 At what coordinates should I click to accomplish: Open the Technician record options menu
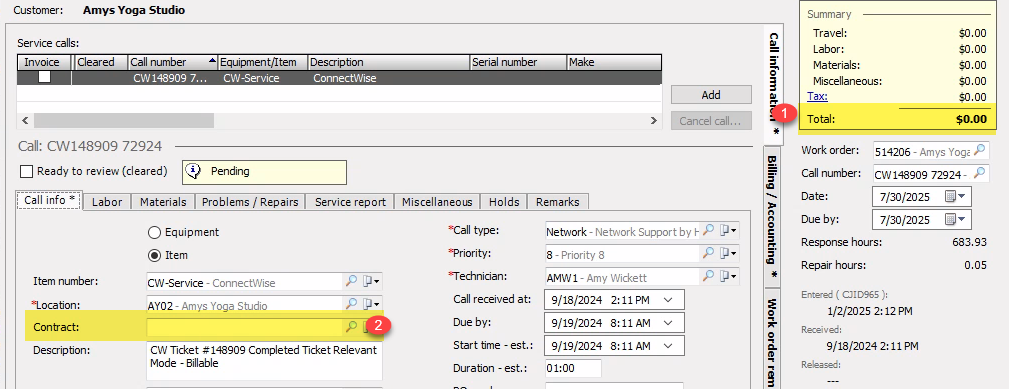point(728,276)
